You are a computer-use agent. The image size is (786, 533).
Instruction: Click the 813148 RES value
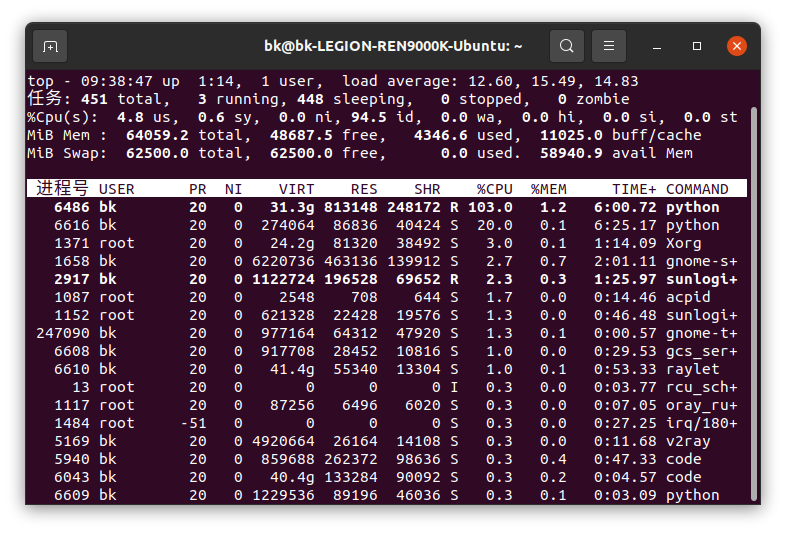click(350, 207)
